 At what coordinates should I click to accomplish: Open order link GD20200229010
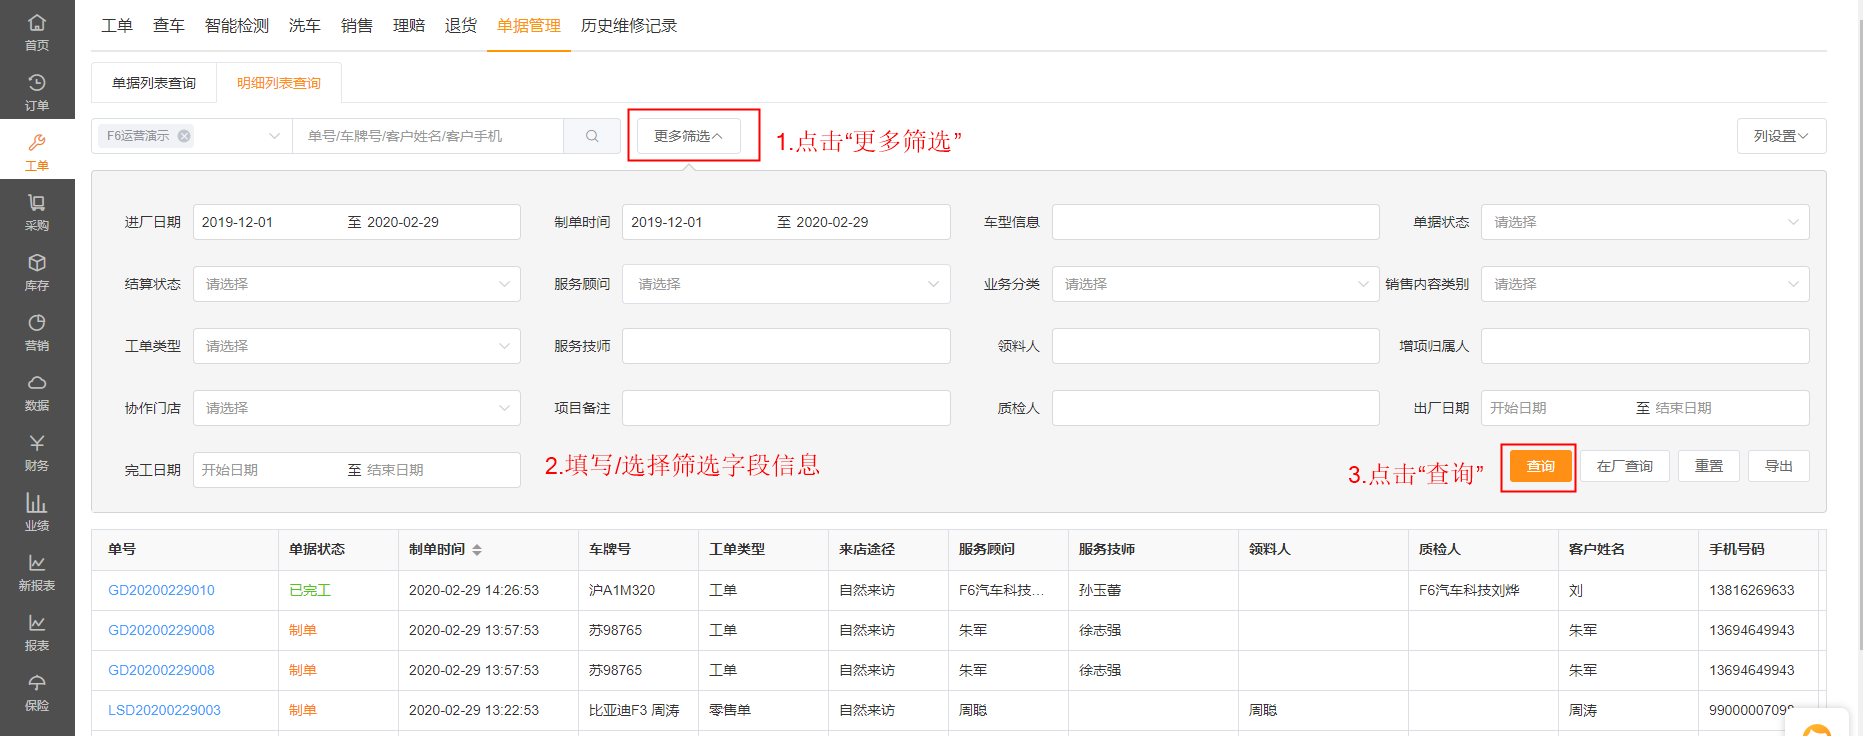pyautogui.click(x=162, y=590)
